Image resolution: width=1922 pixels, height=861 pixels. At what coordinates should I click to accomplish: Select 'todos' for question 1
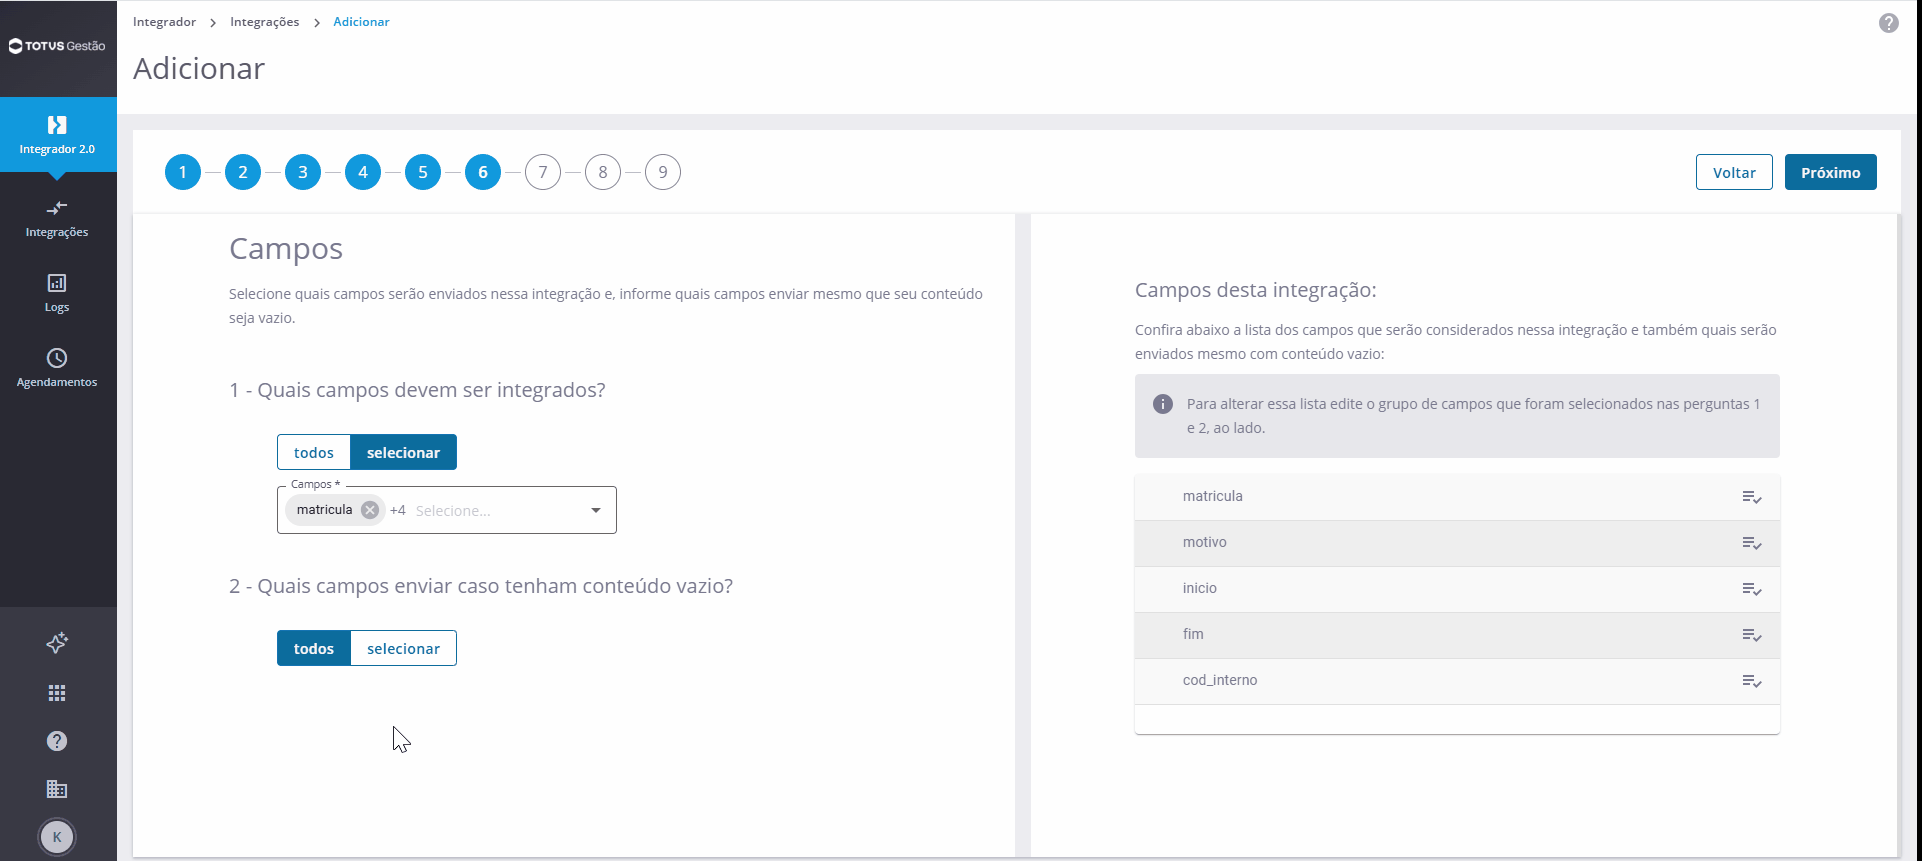pos(314,452)
